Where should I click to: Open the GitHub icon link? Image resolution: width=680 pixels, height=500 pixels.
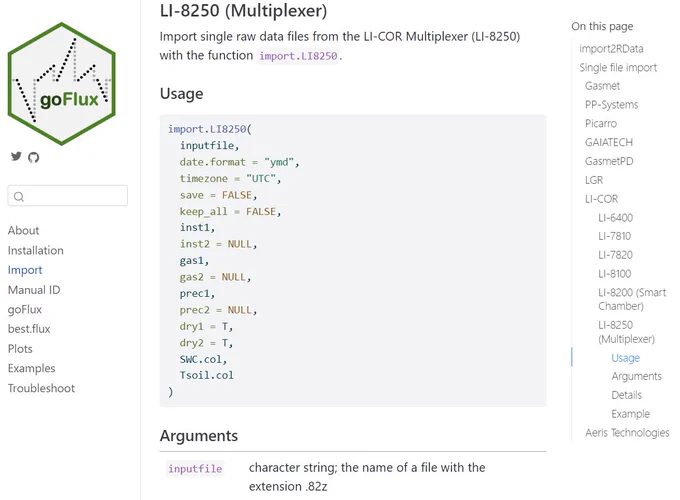coord(34,157)
